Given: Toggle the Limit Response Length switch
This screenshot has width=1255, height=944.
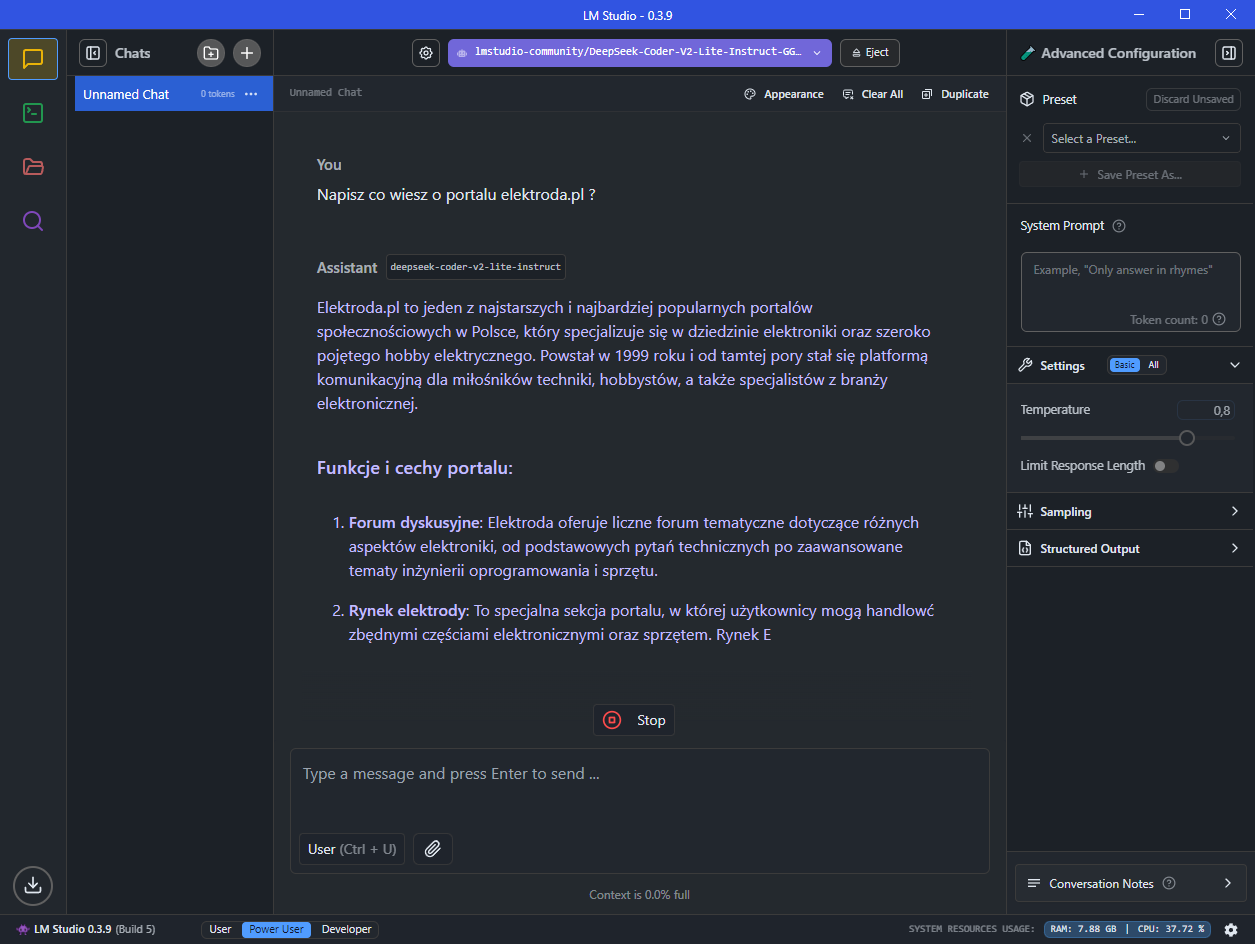Looking at the screenshot, I should 1166,466.
